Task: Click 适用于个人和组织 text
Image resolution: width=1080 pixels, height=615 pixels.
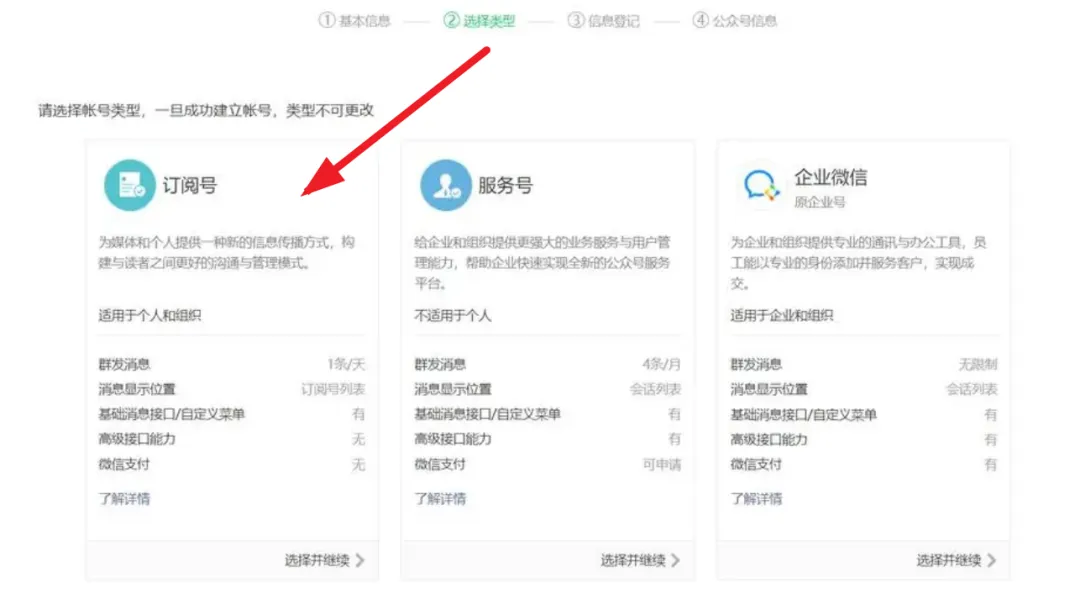Action: point(149,315)
